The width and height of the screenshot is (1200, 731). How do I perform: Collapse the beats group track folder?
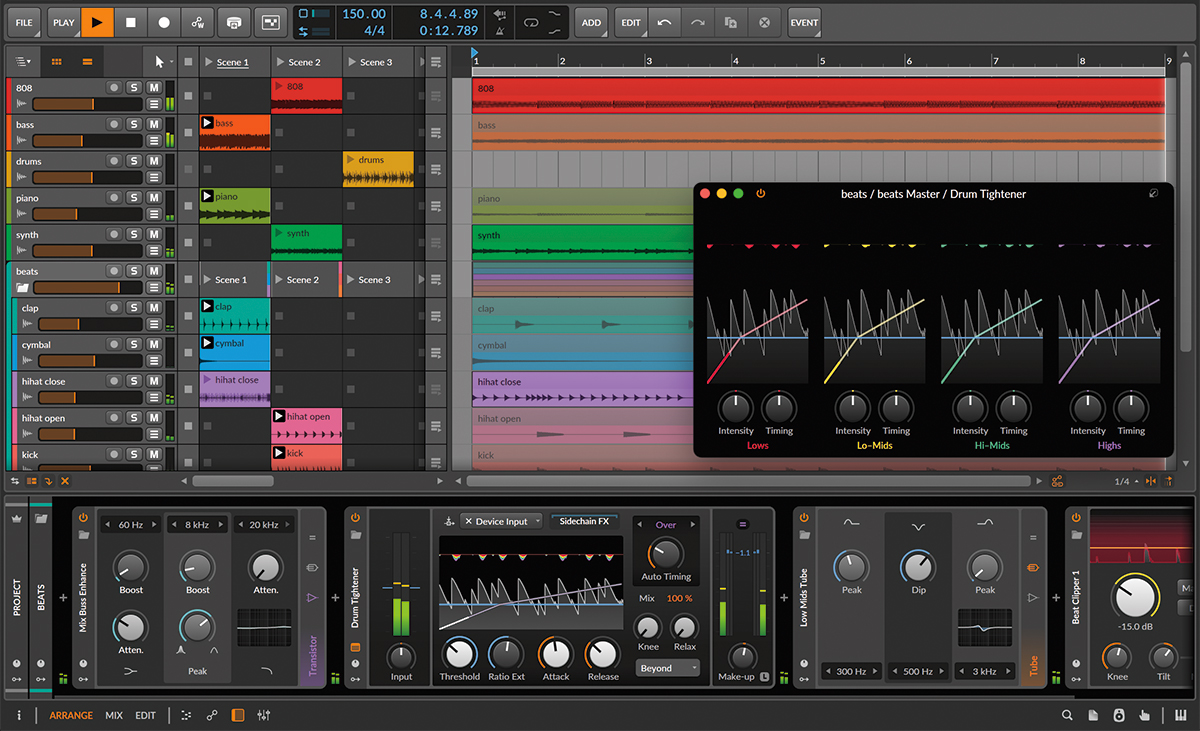tap(22, 288)
